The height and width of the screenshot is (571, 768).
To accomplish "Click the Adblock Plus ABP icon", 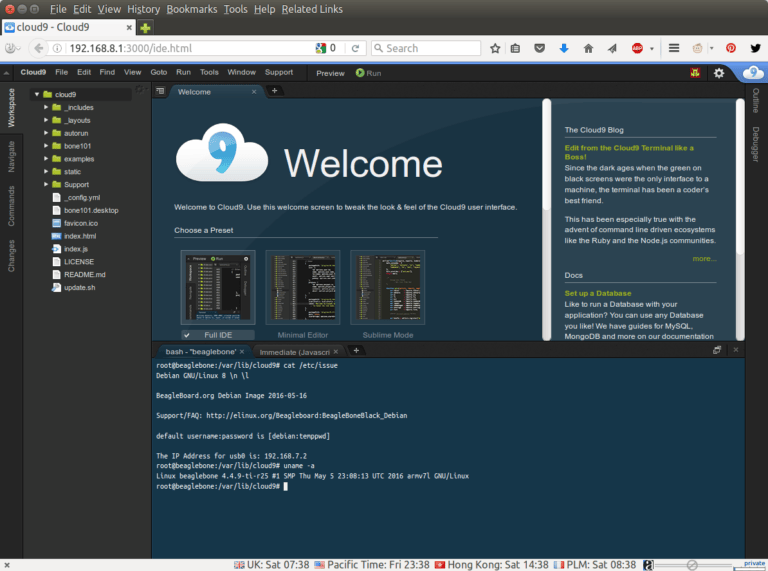I will [x=637, y=48].
